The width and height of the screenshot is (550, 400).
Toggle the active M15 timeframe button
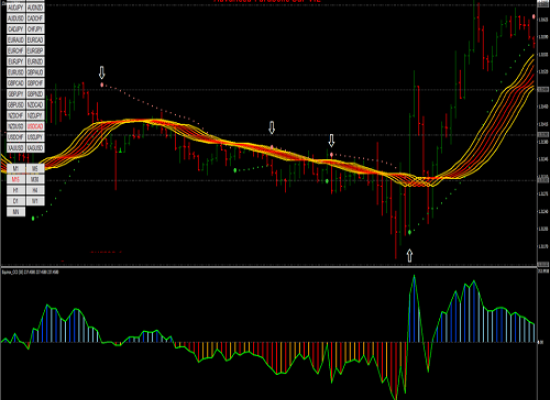pos(16,180)
